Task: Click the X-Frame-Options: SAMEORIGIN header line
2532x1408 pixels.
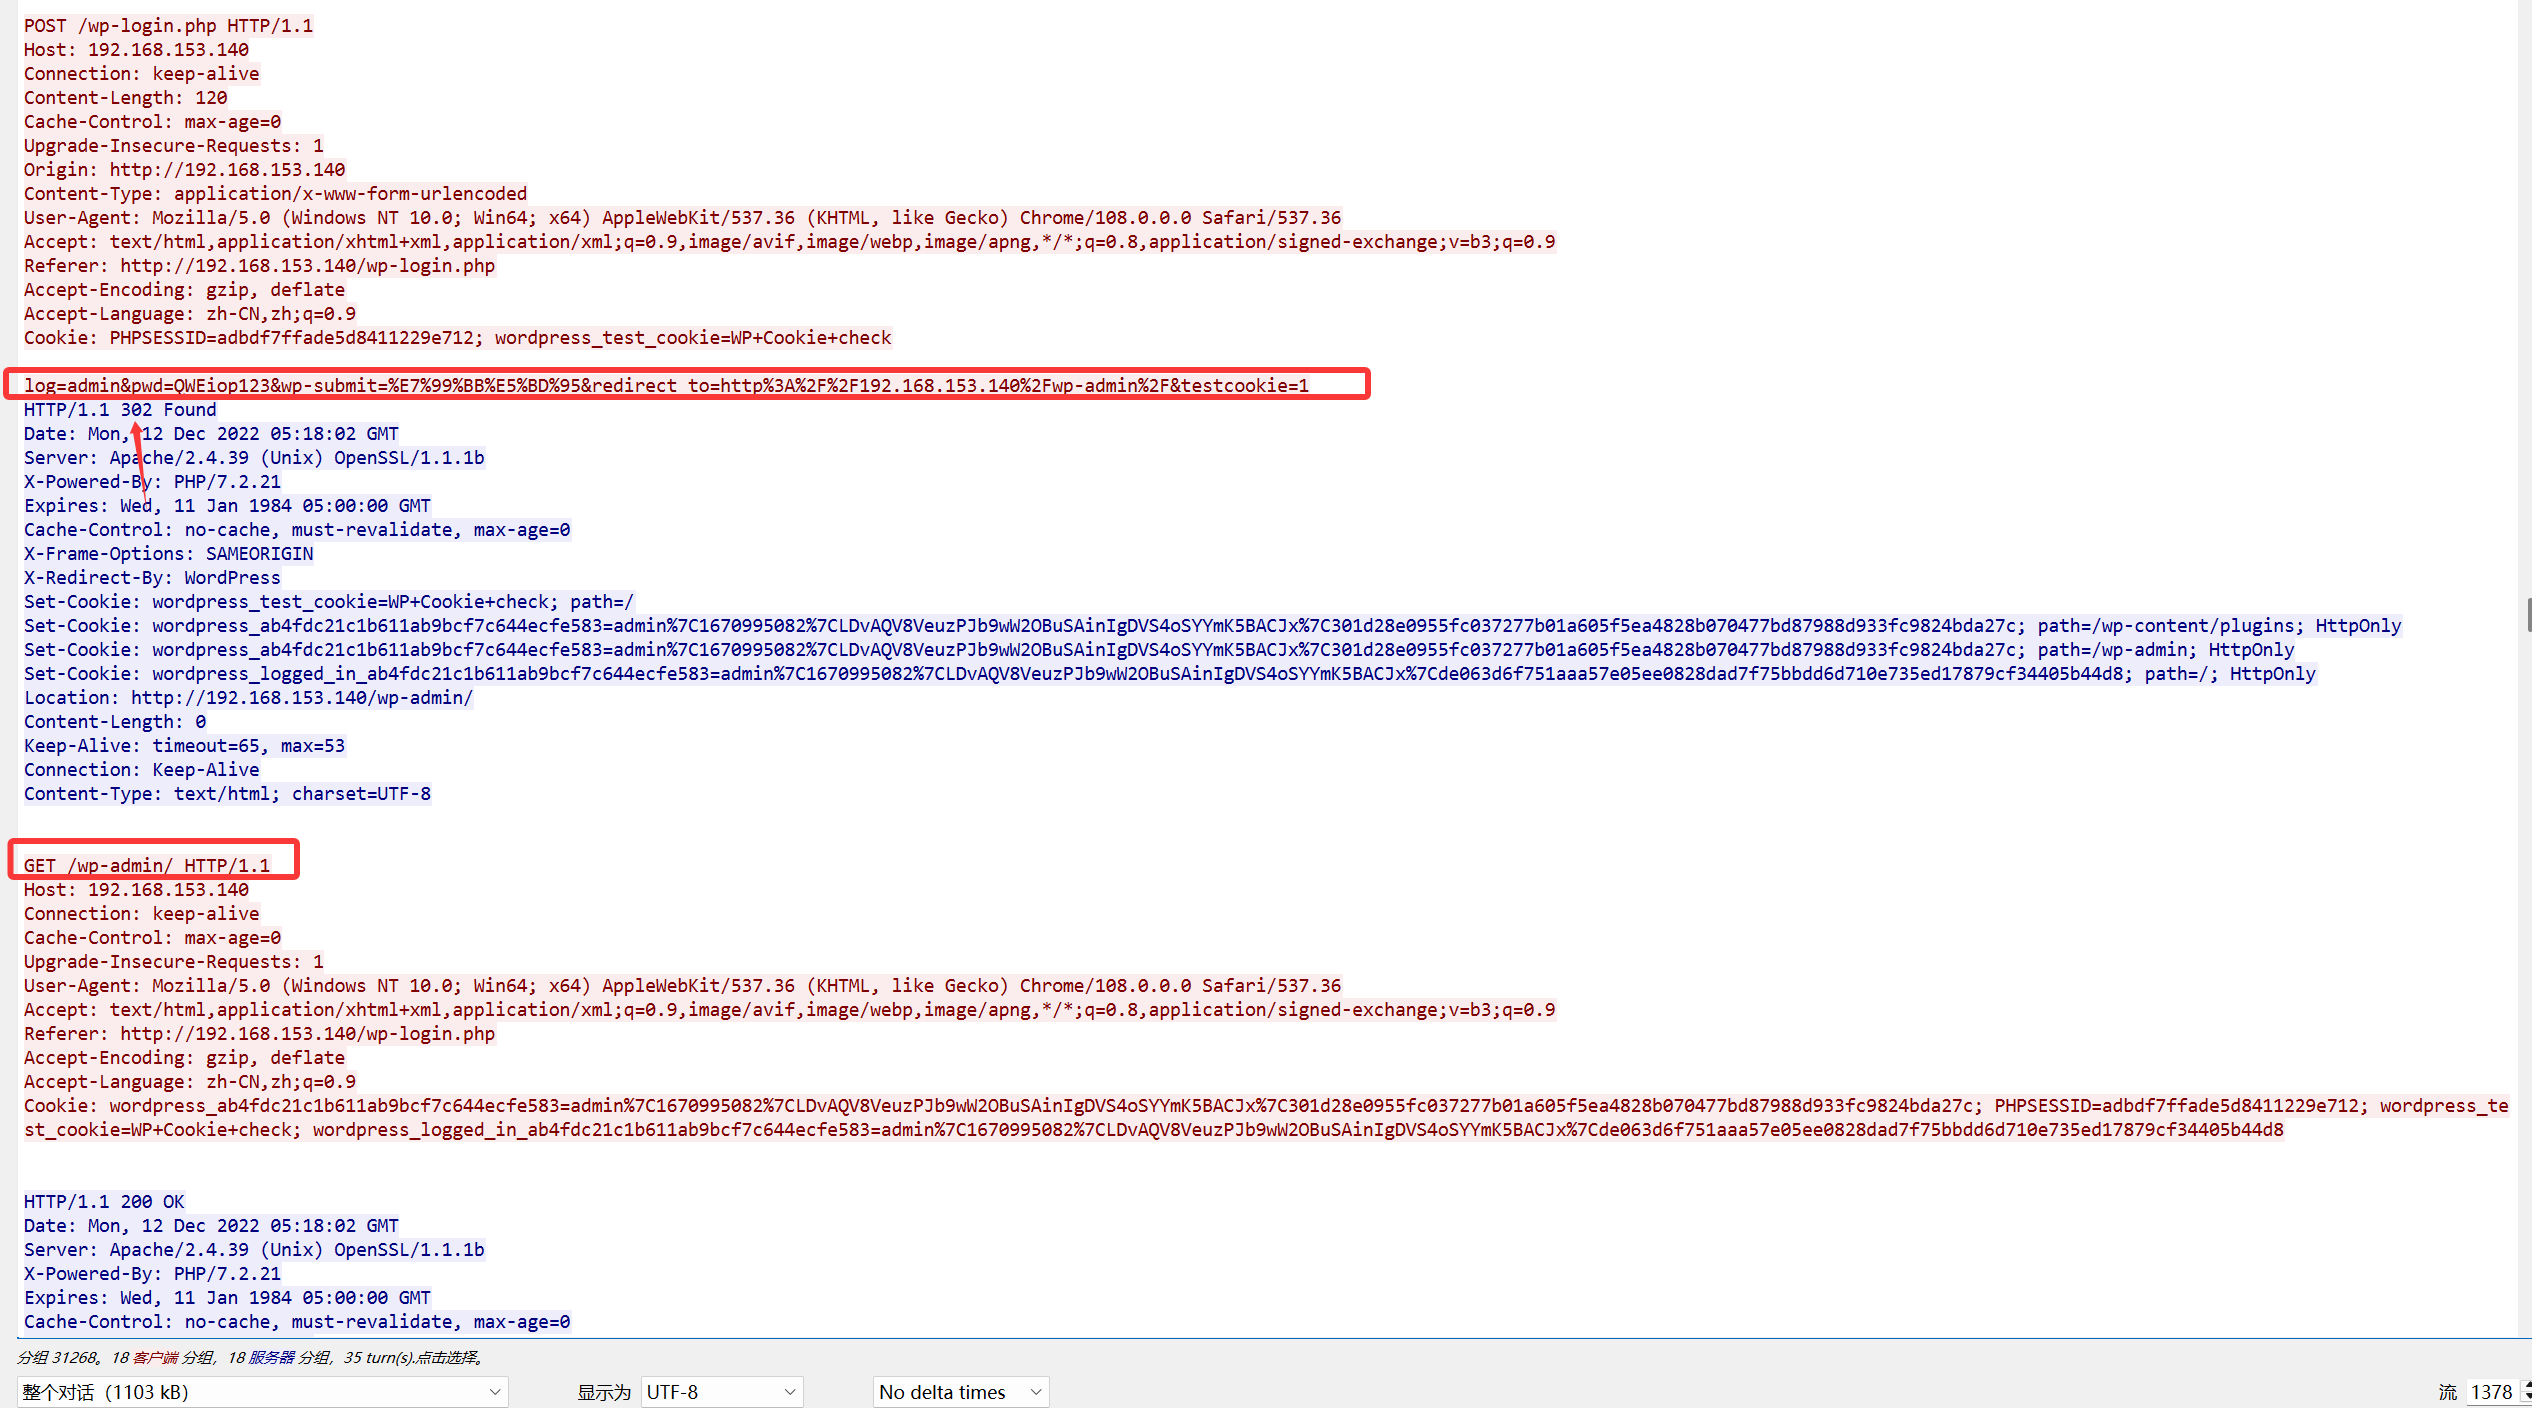Action: (x=168, y=554)
